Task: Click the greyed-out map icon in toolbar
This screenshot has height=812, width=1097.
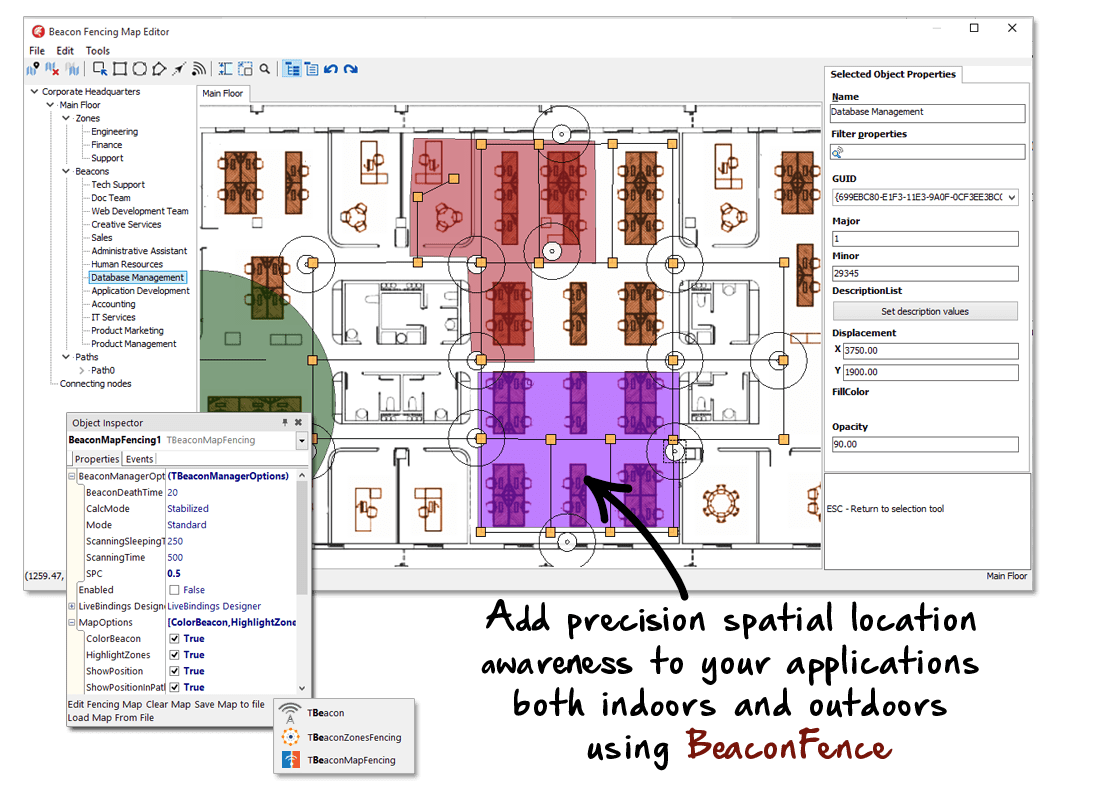Action: point(72,69)
